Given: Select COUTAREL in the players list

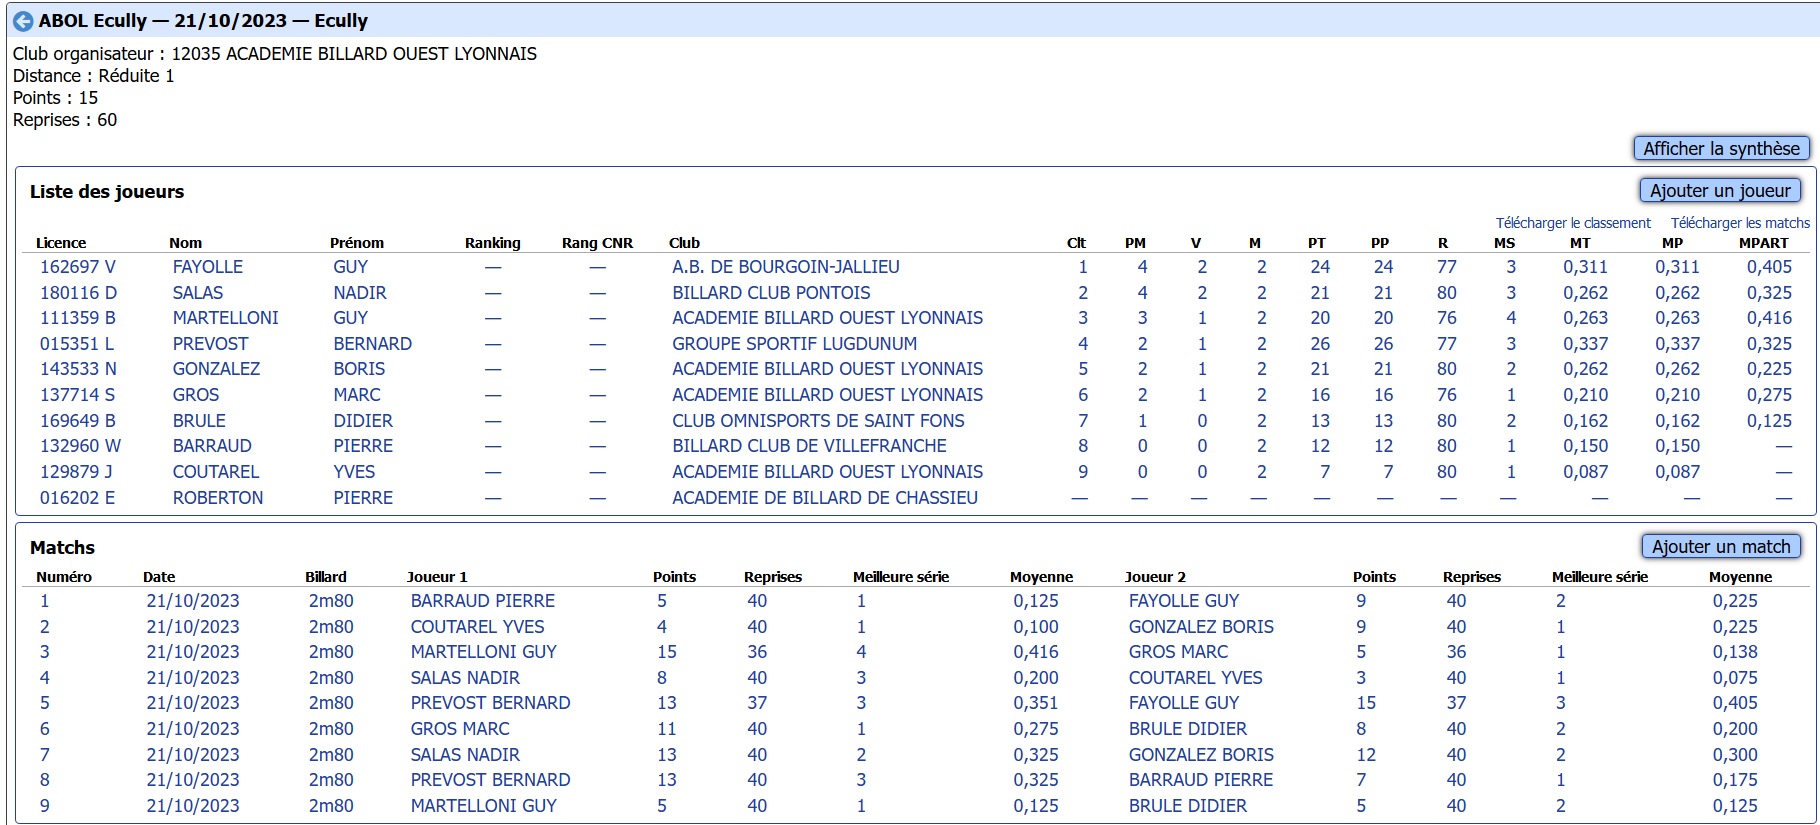Looking at the screenshot, I should (216, 472).
